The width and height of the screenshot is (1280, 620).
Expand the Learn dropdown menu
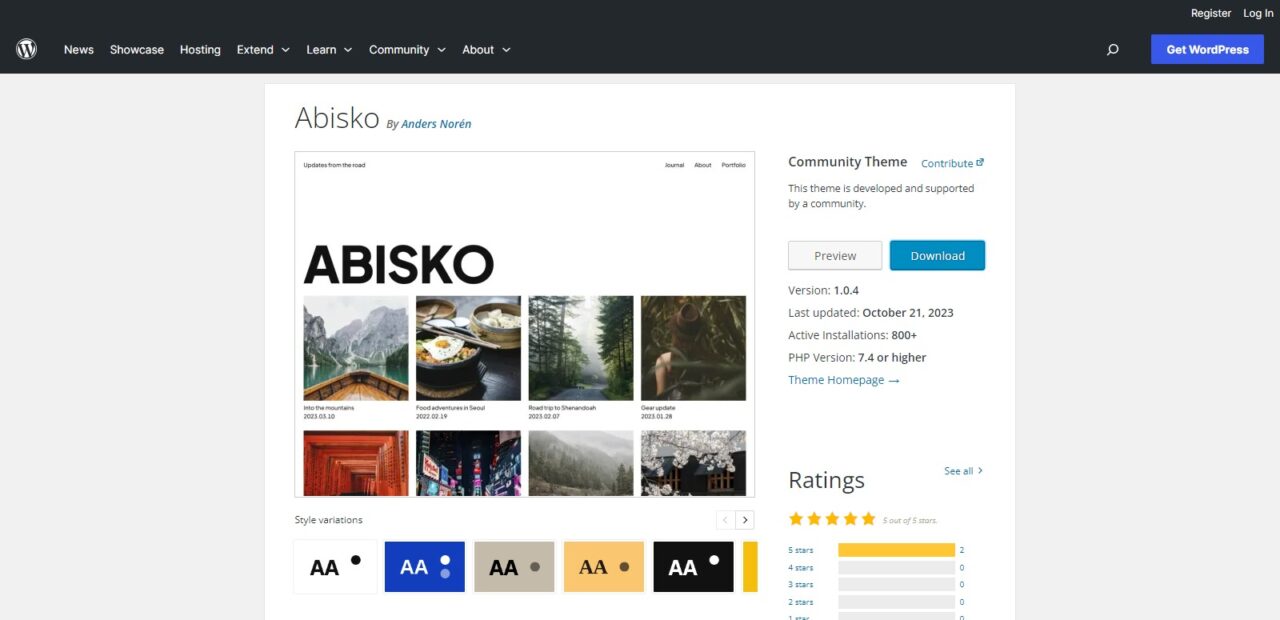click(329, 49)
